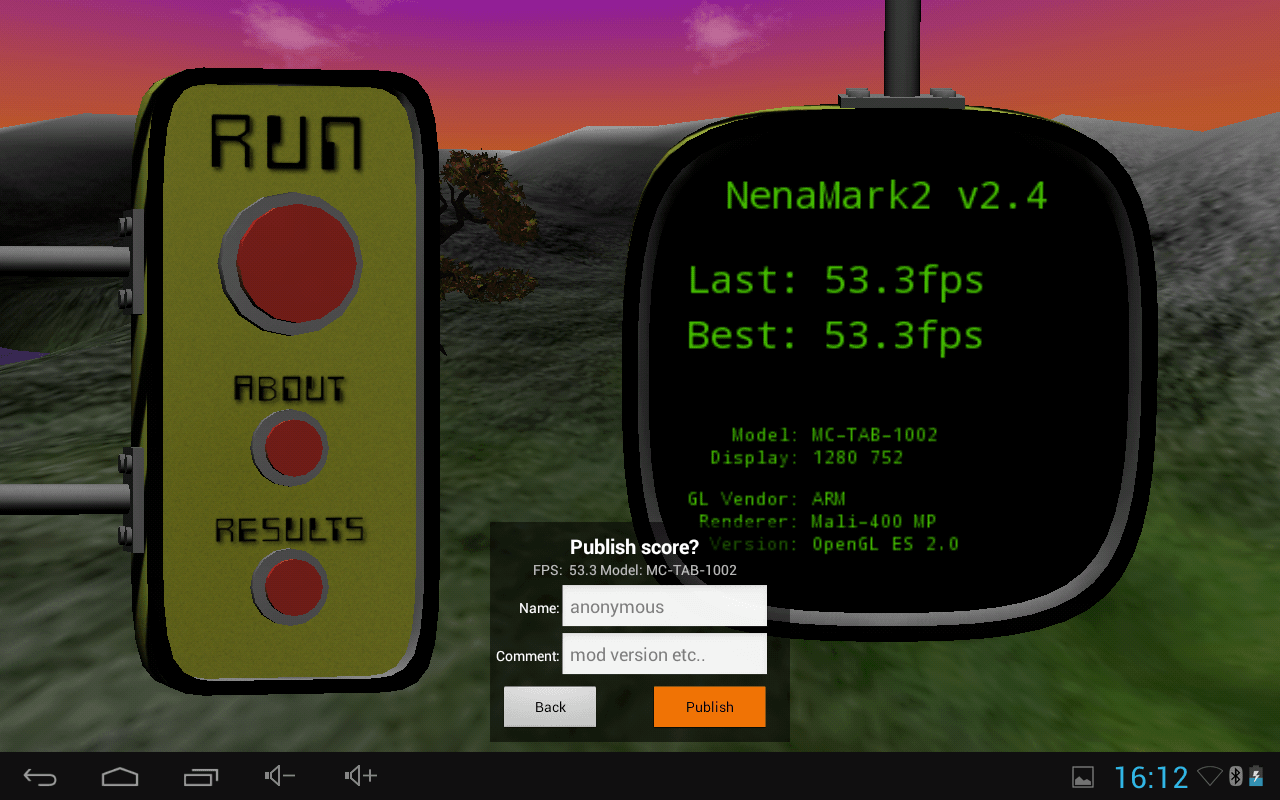Click the OpenGL ES 2.0 version line
Screen dimensions: 1280x800
pos(835,545)
